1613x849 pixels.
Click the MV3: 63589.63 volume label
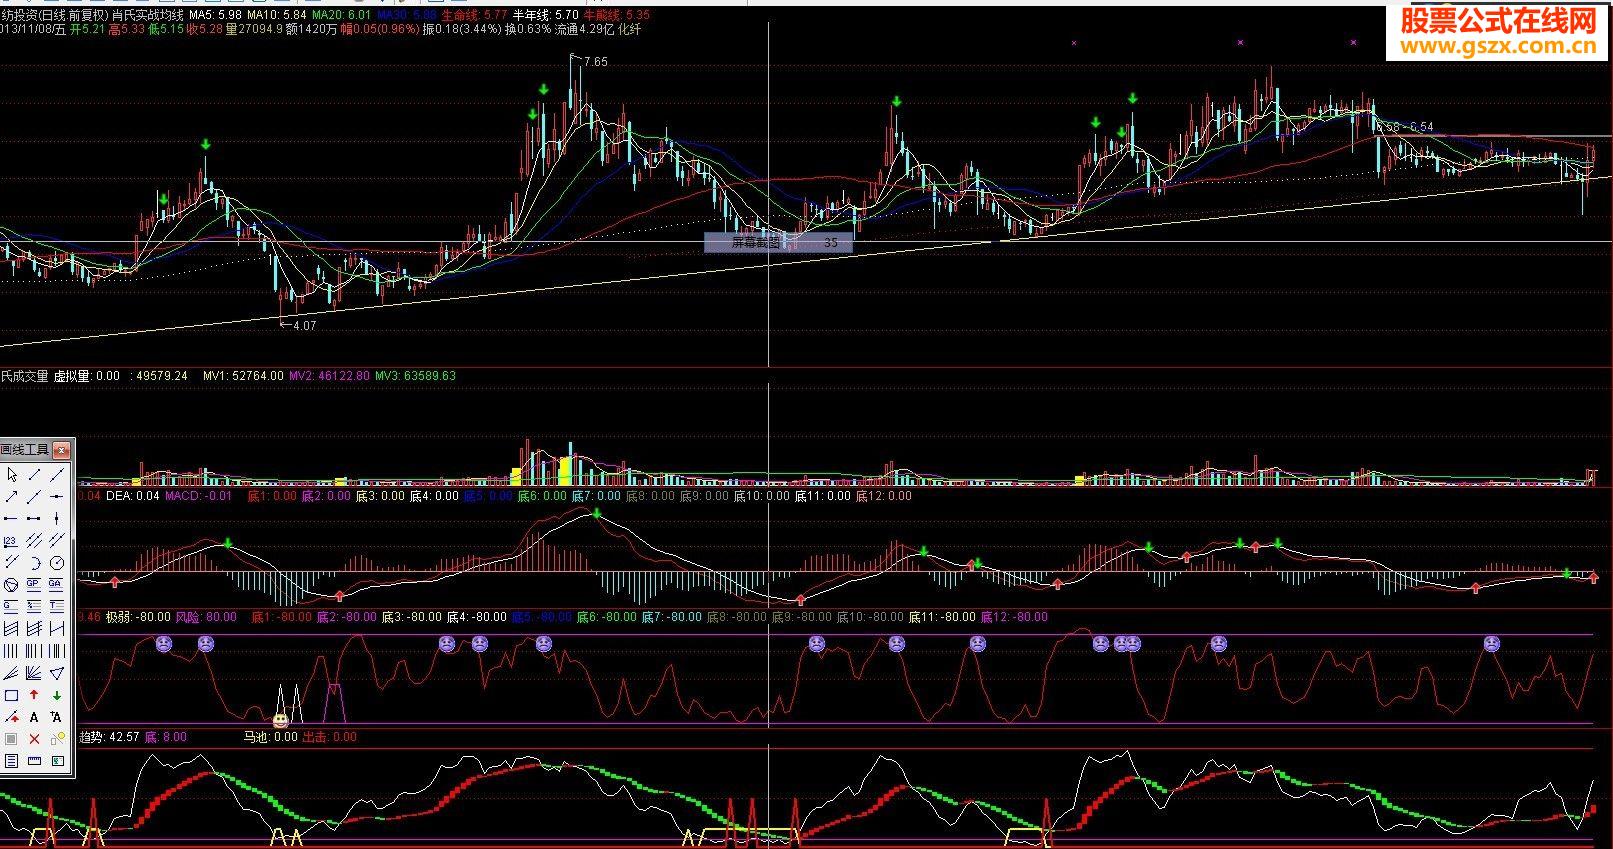pyautogui.click(x=415, y=376)
